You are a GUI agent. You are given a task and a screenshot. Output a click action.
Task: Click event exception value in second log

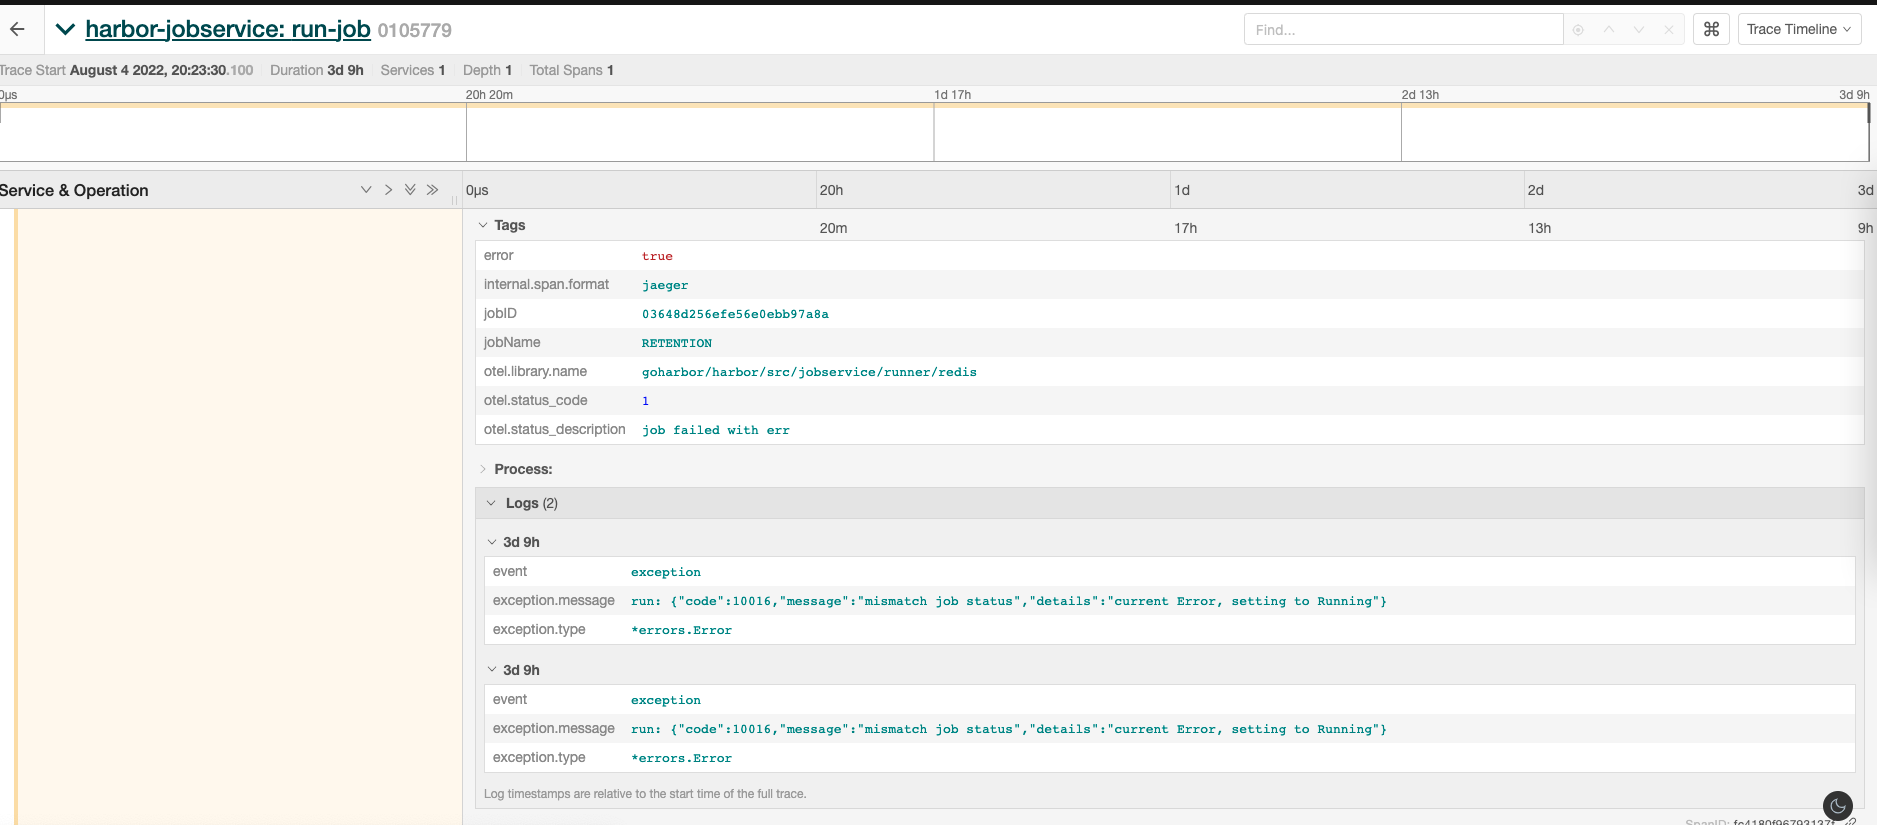pyautogui.click(x=666, y=701)
